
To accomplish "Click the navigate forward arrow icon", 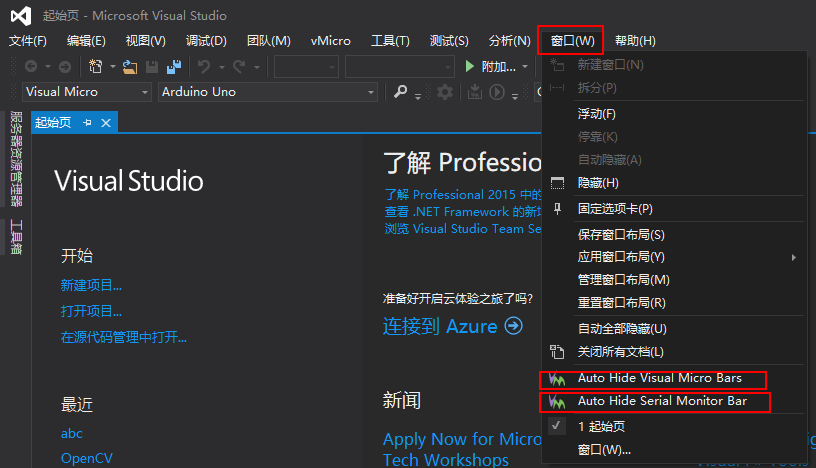I will click(x=65, y=66).
